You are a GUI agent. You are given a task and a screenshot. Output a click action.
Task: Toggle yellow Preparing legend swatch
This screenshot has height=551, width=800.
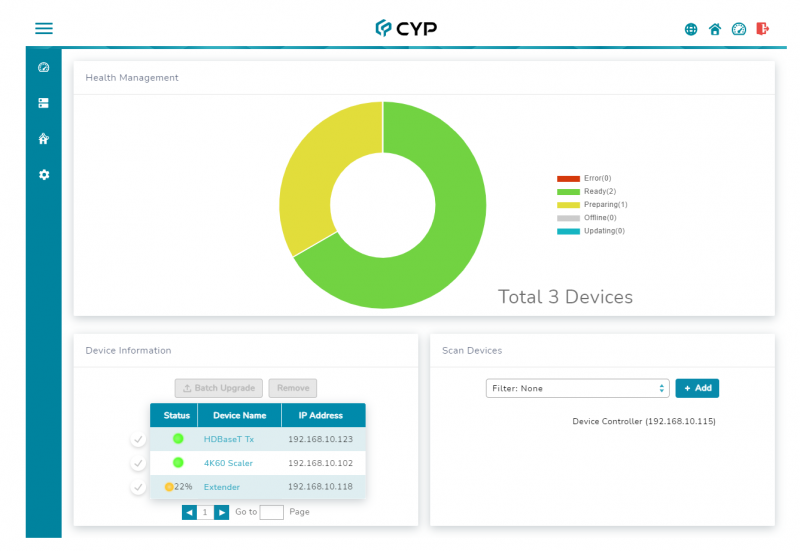(x=568, y=205)
